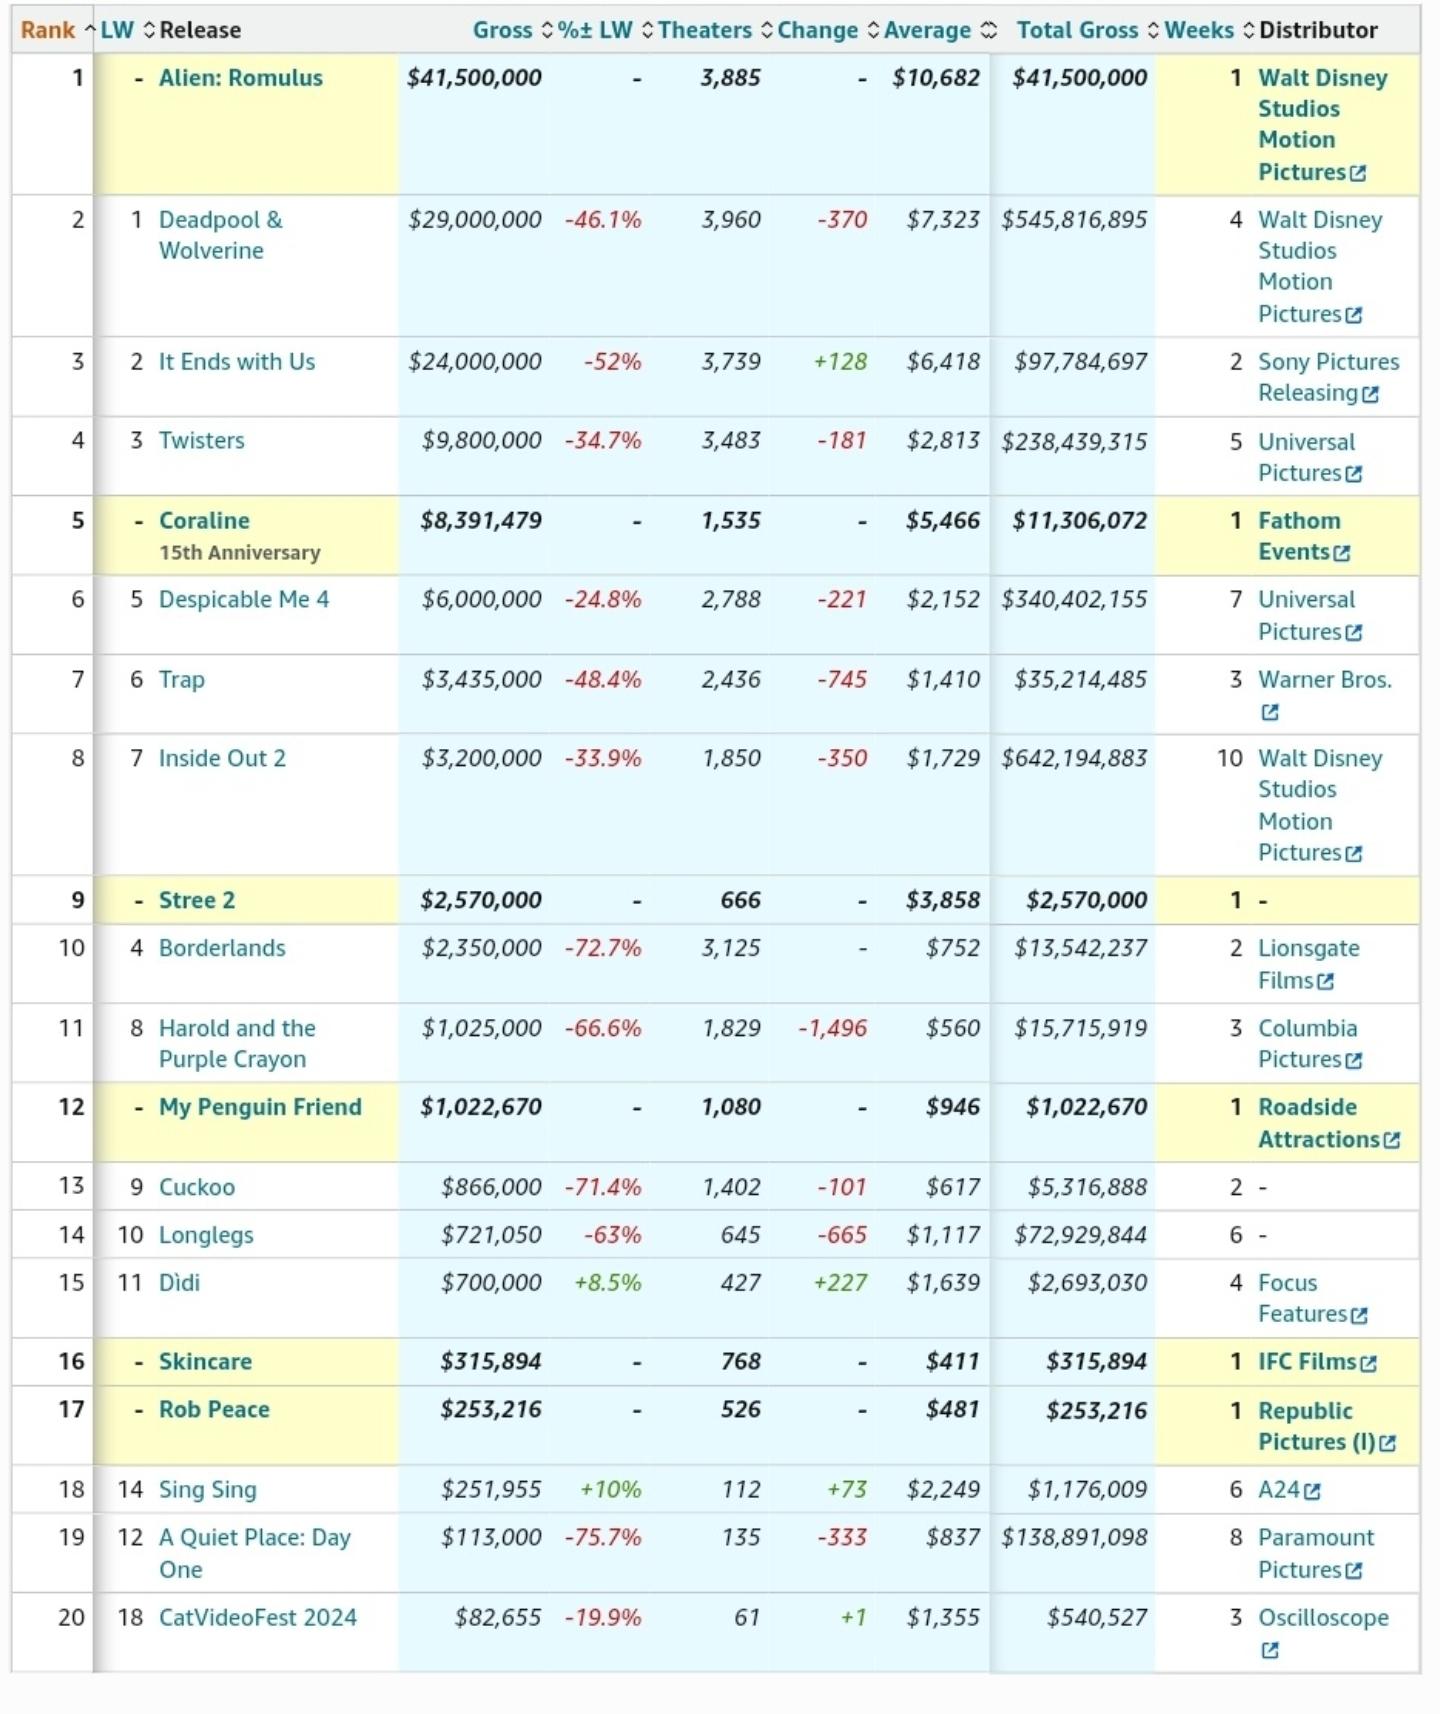The height and width of the screenshot is (1714, 1440).
Task: Open Lionsgate Films distributor link
Action: tap(1308, 965)
